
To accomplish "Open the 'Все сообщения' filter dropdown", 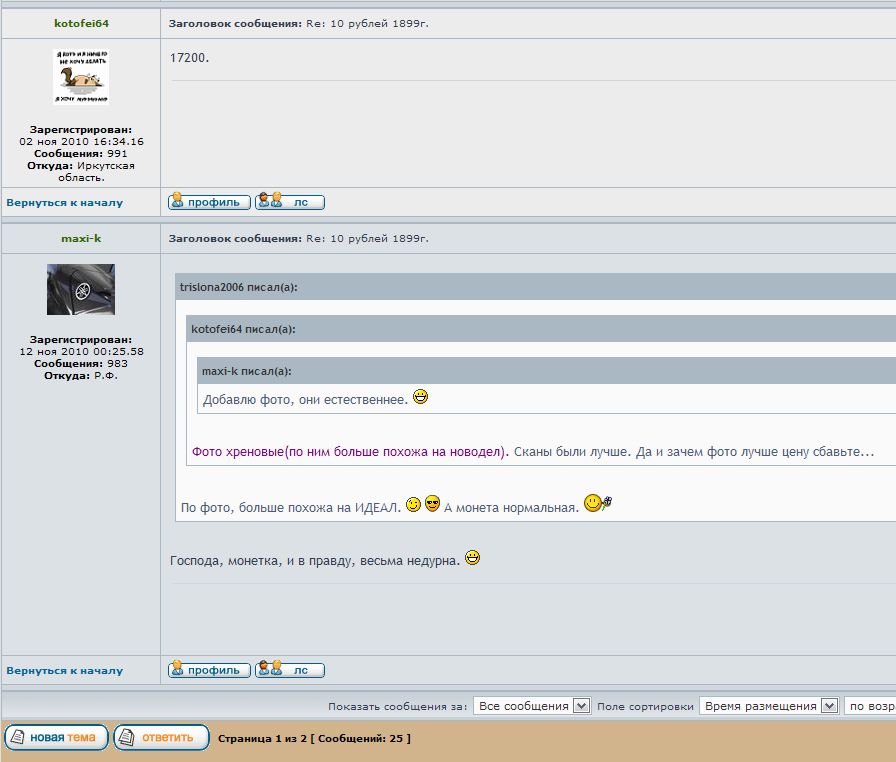I will tap(532, 706).
